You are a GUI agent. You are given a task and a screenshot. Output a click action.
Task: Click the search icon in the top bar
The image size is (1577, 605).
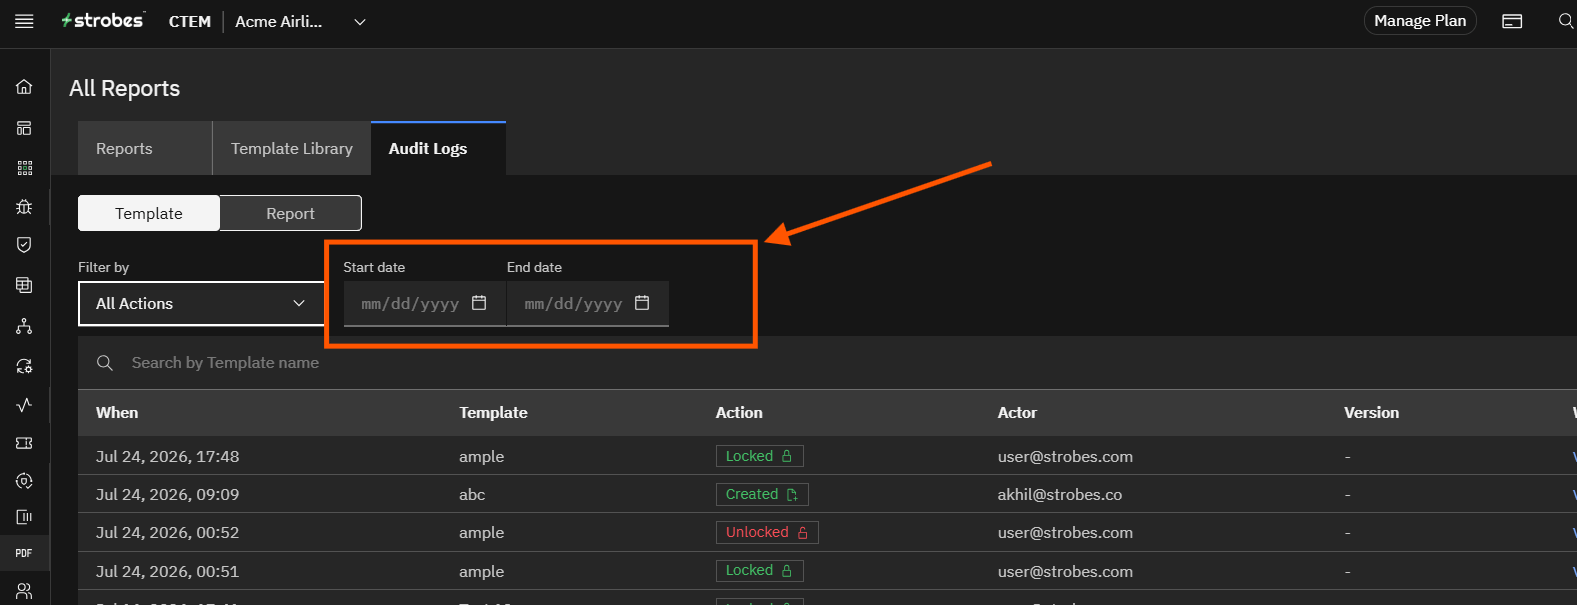pos(1566,21)
